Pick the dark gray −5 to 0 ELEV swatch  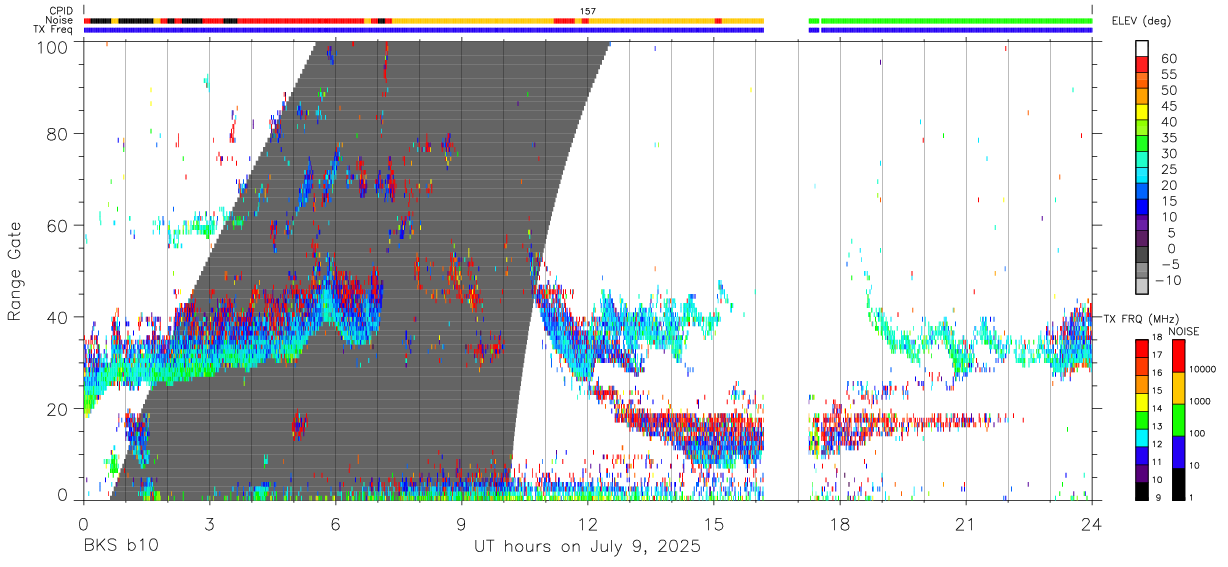point(1142,256)
